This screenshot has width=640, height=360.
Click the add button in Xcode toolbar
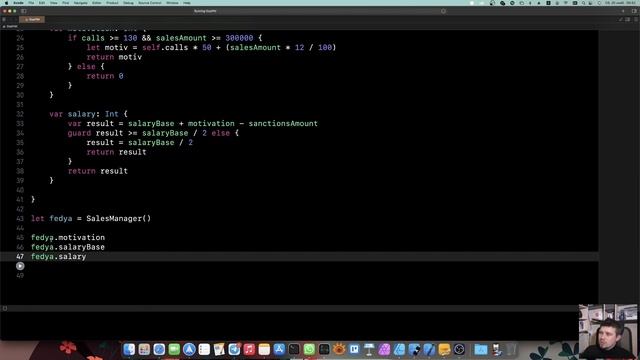(x=623, y=11)
